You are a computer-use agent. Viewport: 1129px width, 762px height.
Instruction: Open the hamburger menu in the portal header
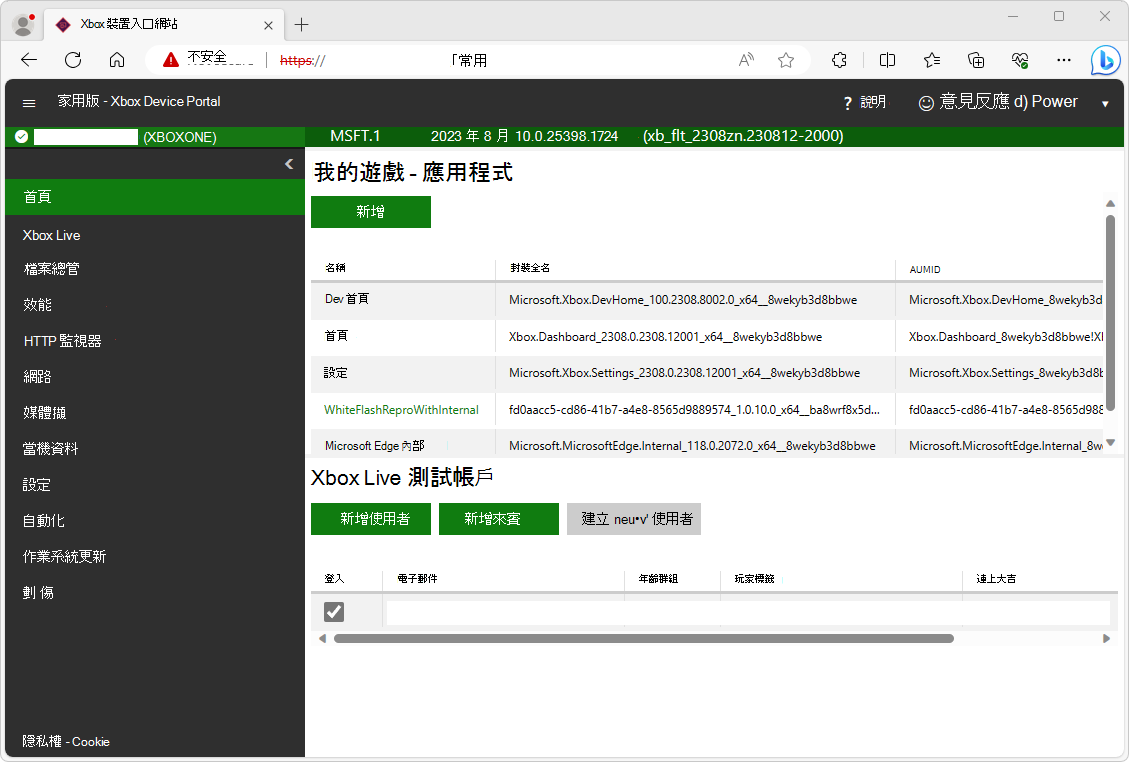tap(29, 103)
